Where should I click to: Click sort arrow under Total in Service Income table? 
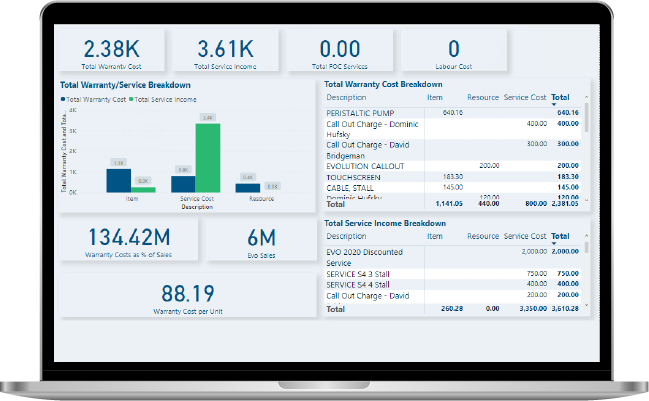554,243
